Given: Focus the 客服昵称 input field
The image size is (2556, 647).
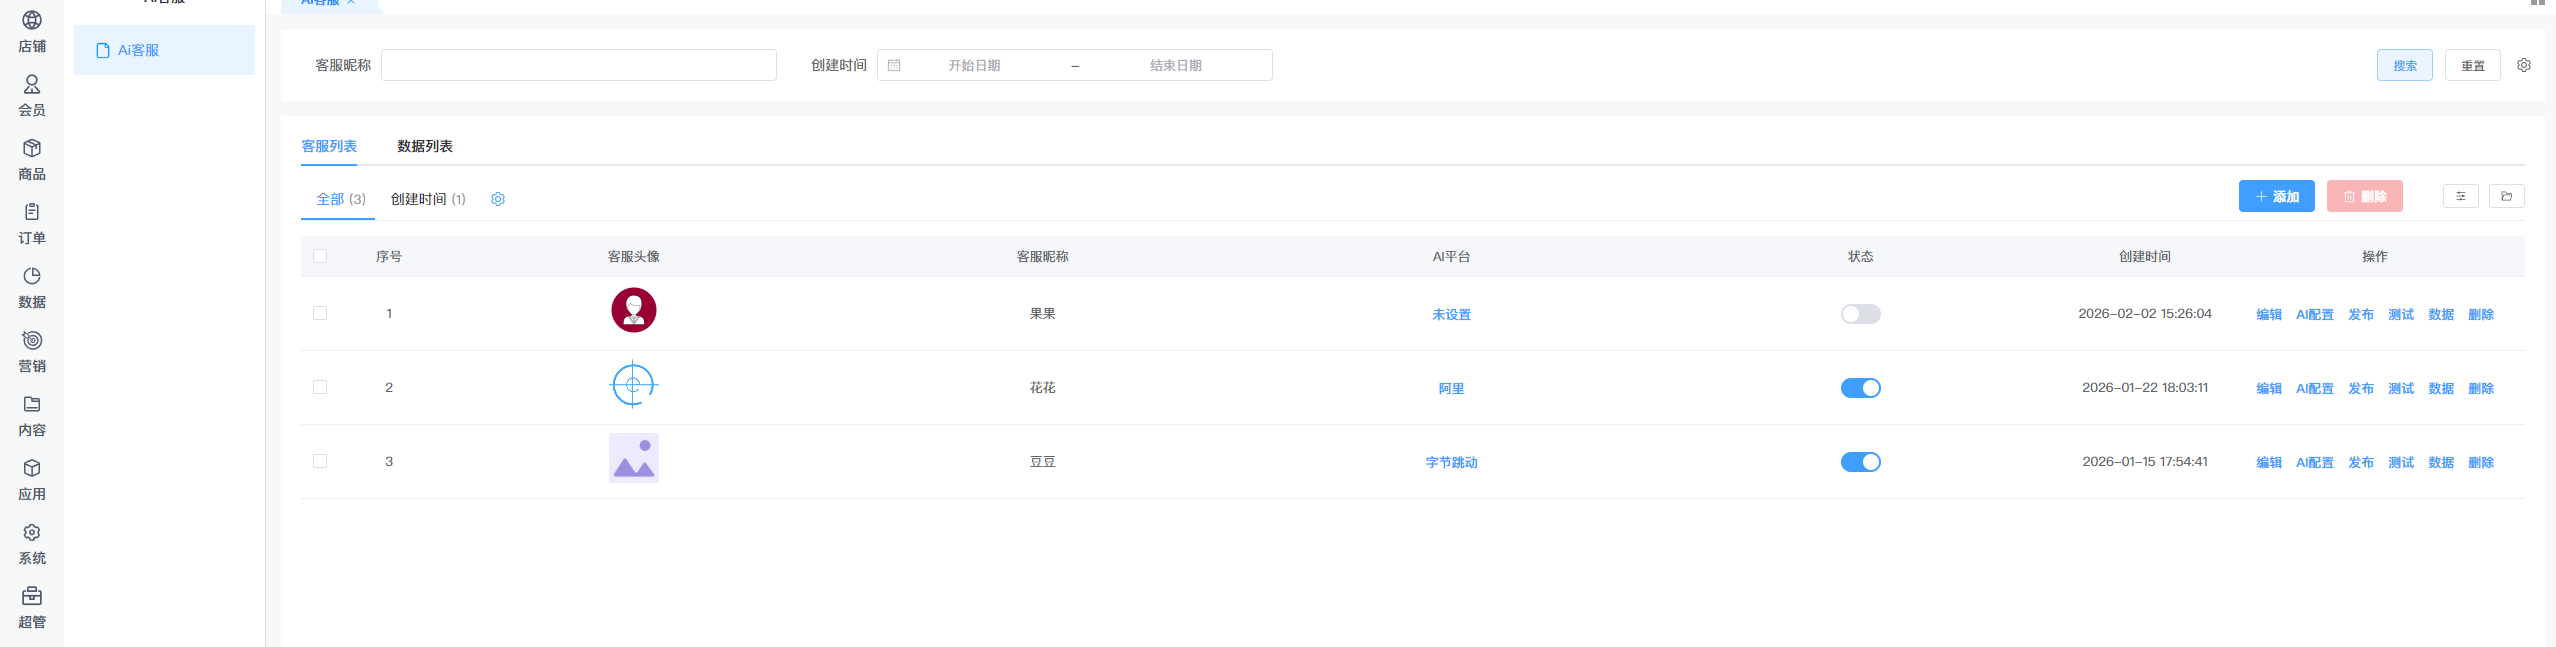Looking at the screenshot, I should 579,65.
